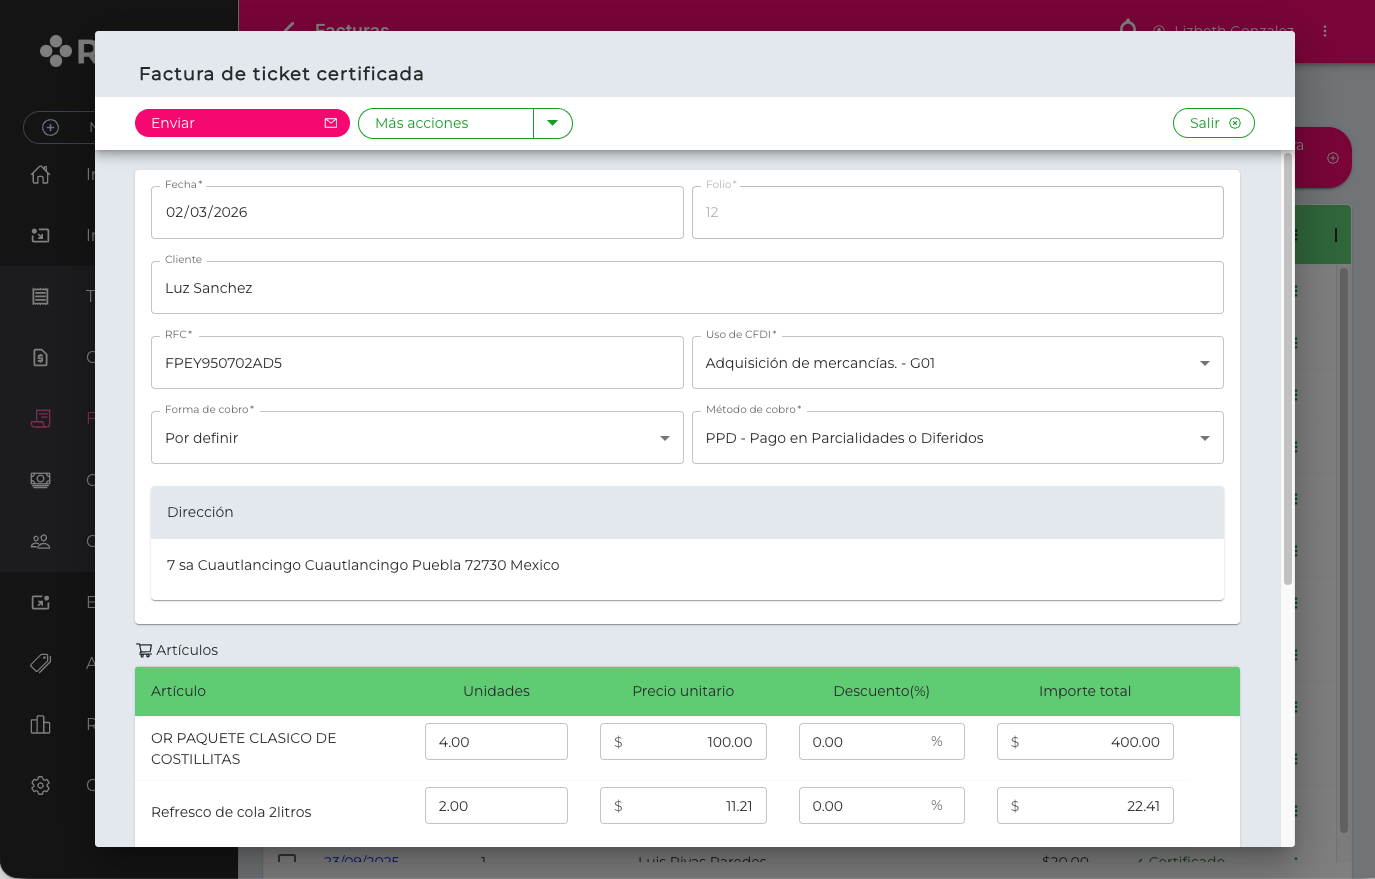Select the highlighted invoices icon in the sidebar
The width and height of the screenshot is (1375, 879).
click(x=40, y=418)
